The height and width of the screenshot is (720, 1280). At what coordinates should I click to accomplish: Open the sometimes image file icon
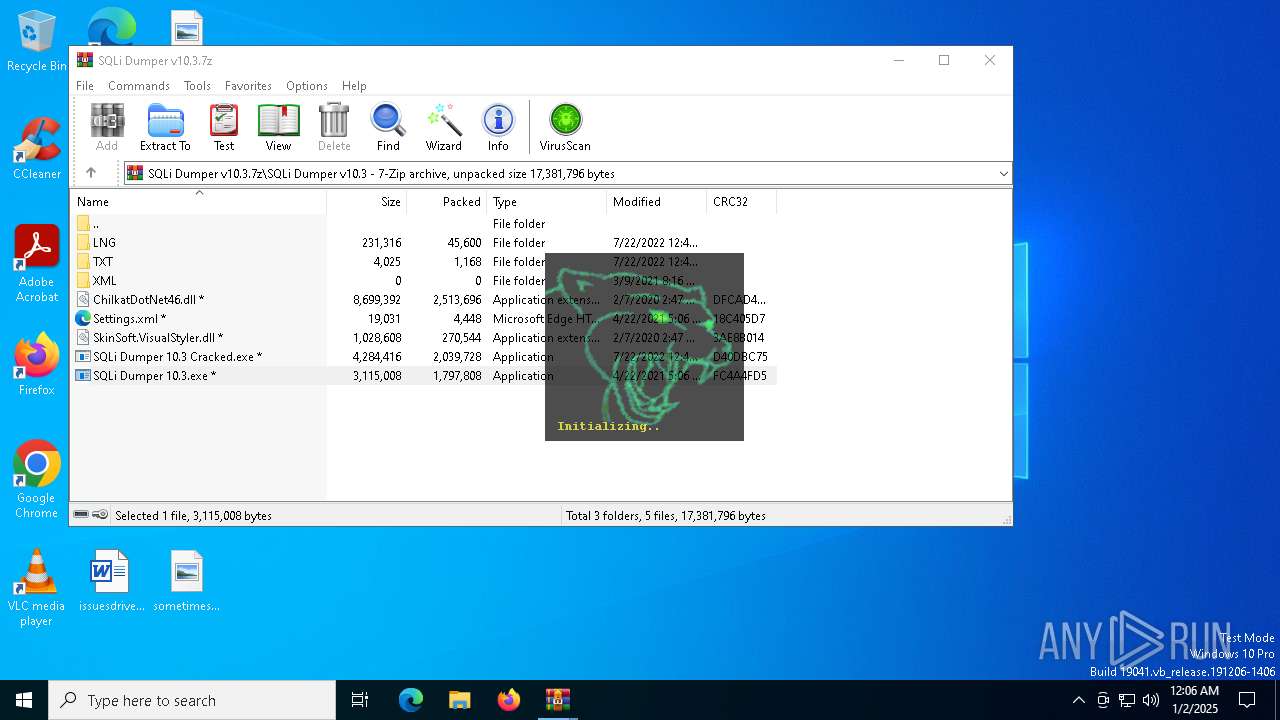point(187,581)
